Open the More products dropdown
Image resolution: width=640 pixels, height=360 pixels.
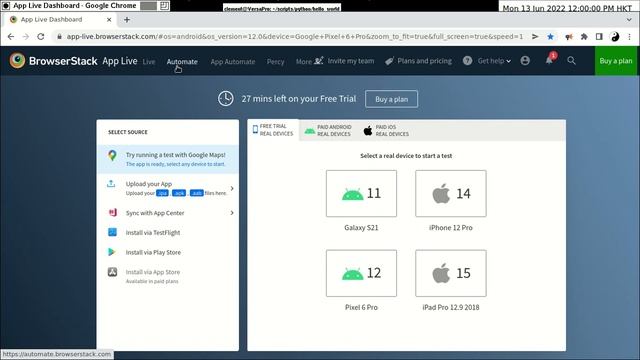coord(304,62)
